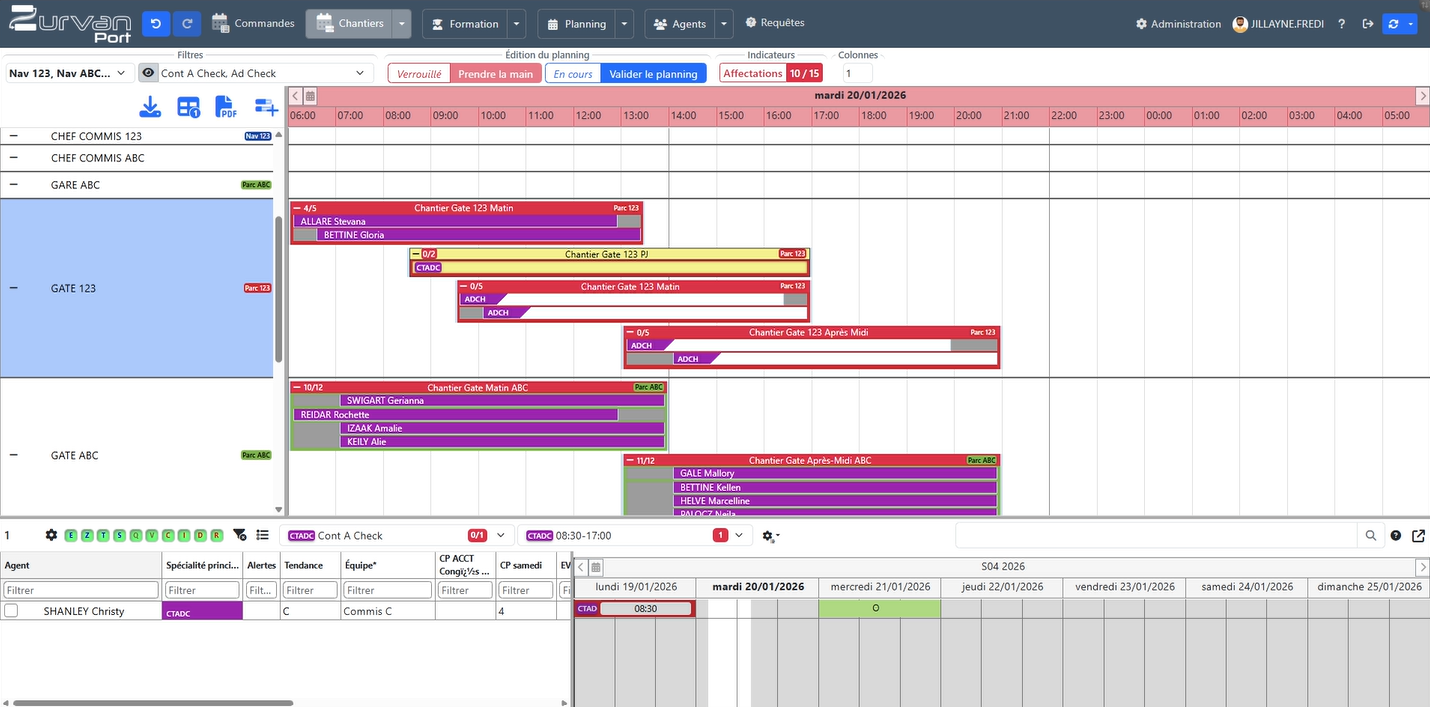Click the download planning icon
This screenshot has height=707, width=1430.
click(150, 107)
